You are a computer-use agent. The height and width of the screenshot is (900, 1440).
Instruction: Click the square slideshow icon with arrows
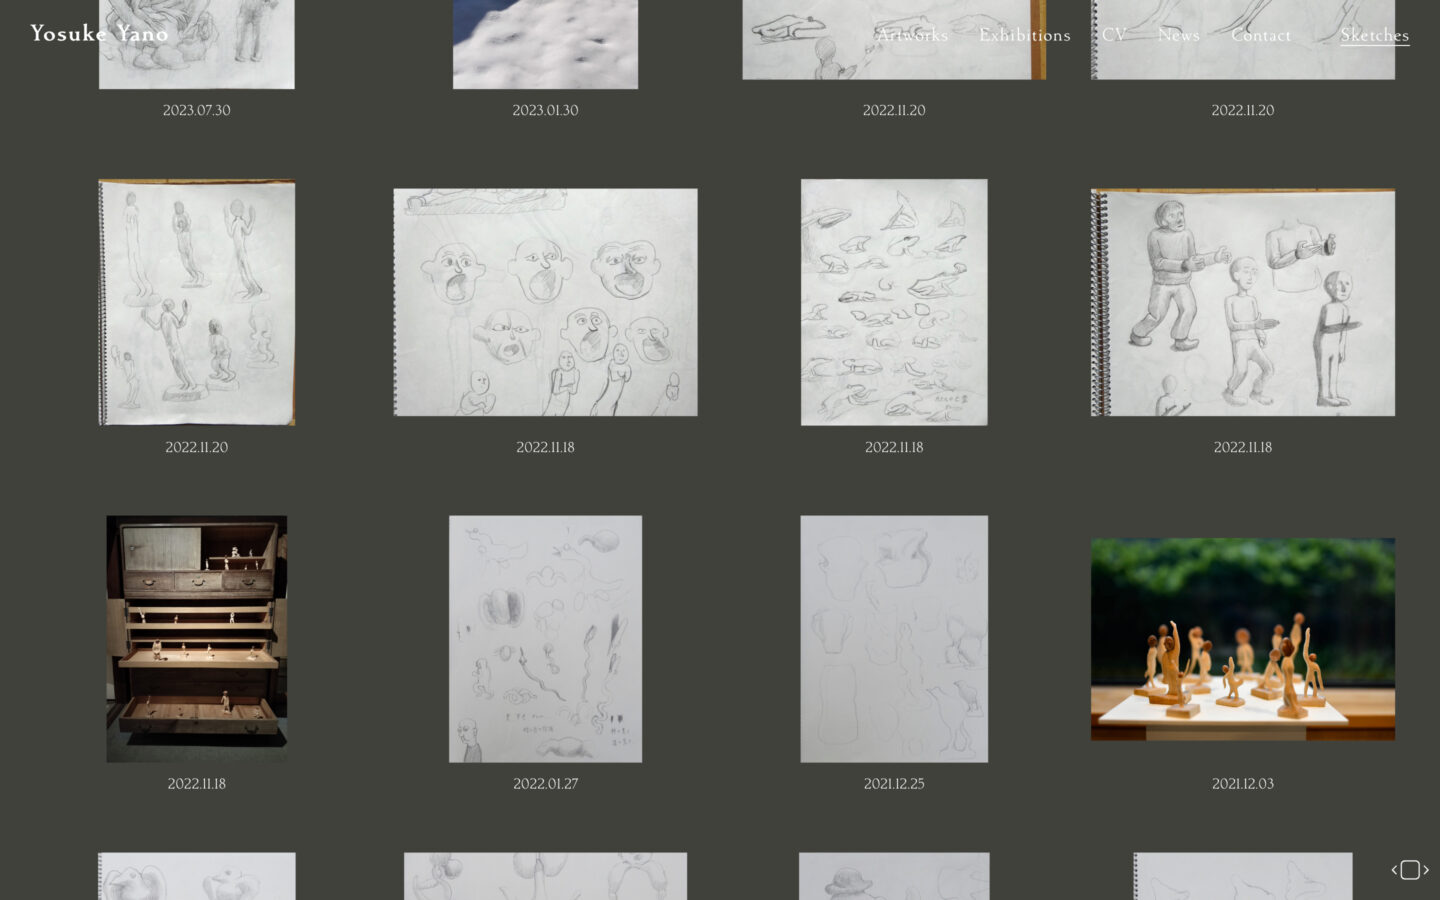1409,870
